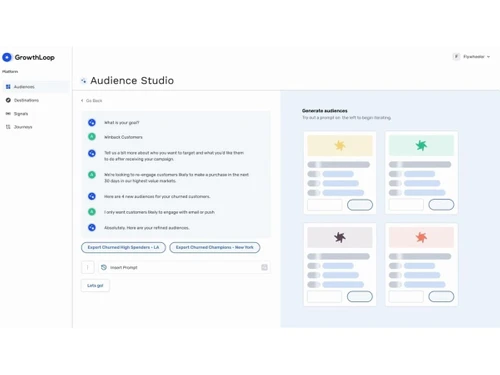Go back using the Go Back link
500x375 pixels.
[x=92, y=101]
